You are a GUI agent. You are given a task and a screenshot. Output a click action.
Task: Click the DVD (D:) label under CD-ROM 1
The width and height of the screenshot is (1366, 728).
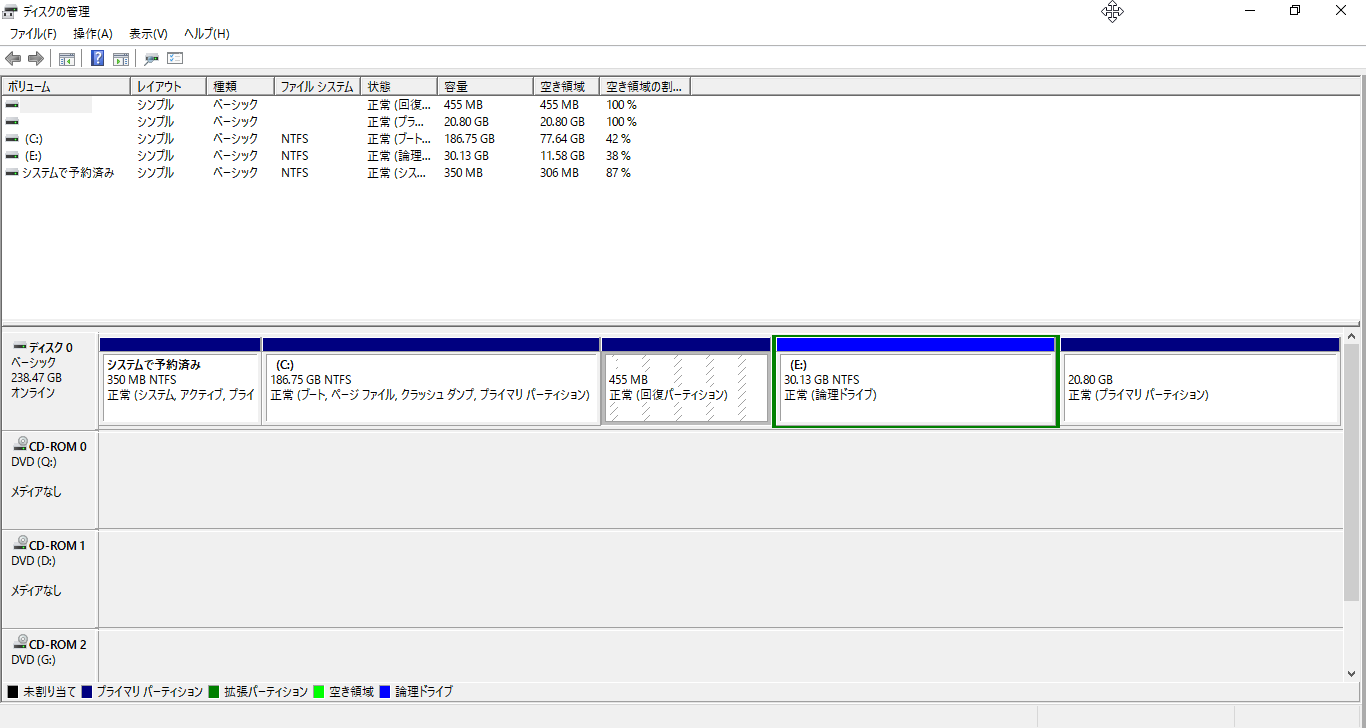pos(33,561)
